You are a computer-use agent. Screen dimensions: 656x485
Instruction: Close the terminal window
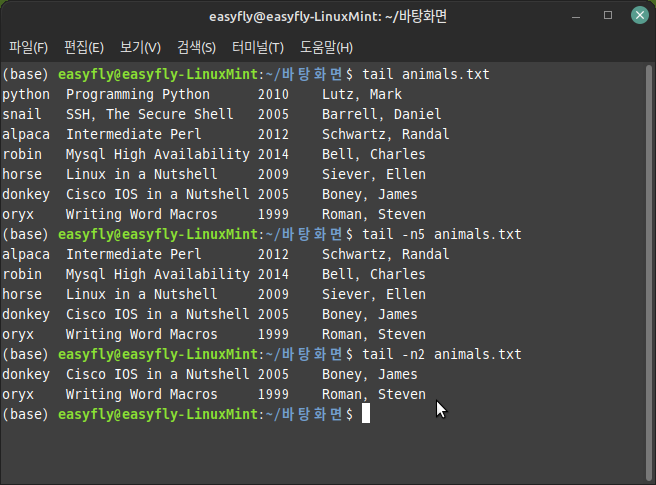click(x=640, y=15)
